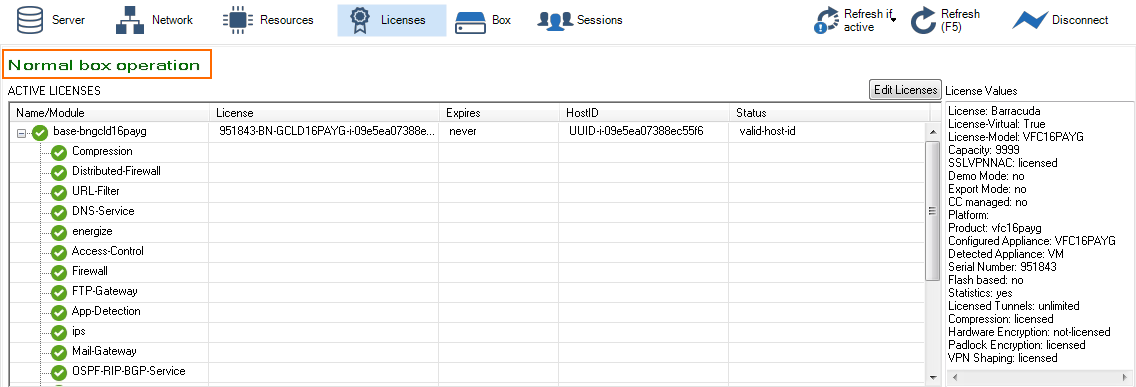1136x387 pixels.
Task: Click the green check beside ips
Action: pyautogui.click(x=59, y=332)
